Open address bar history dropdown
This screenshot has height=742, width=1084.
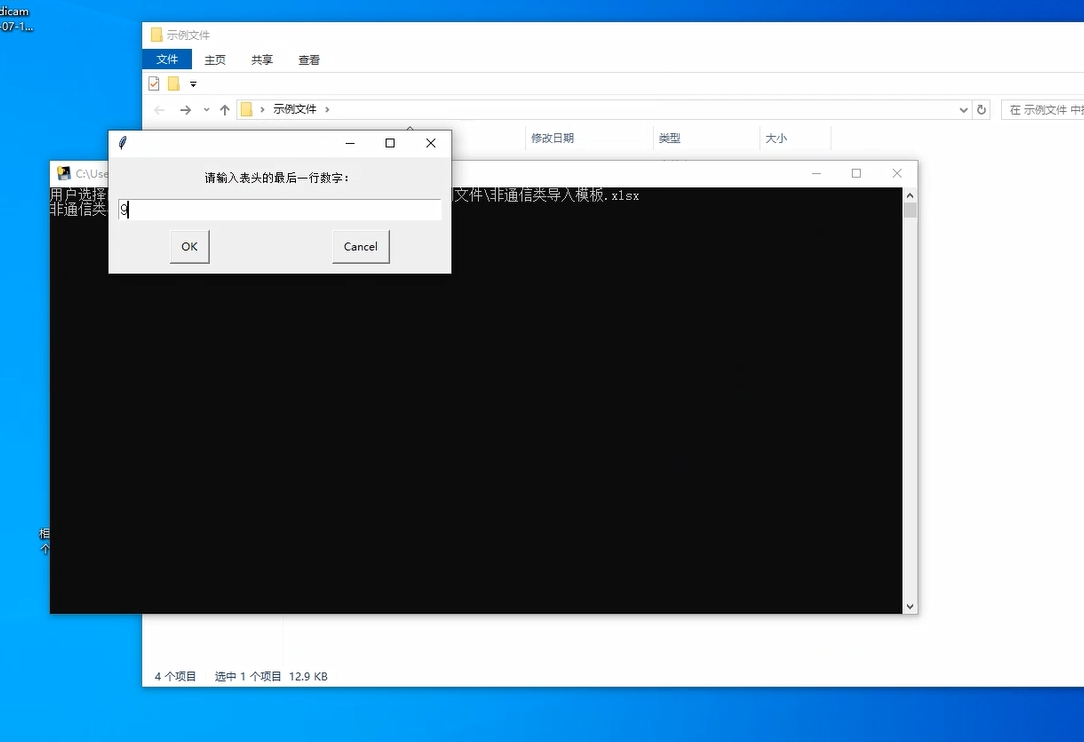point(964,110)
